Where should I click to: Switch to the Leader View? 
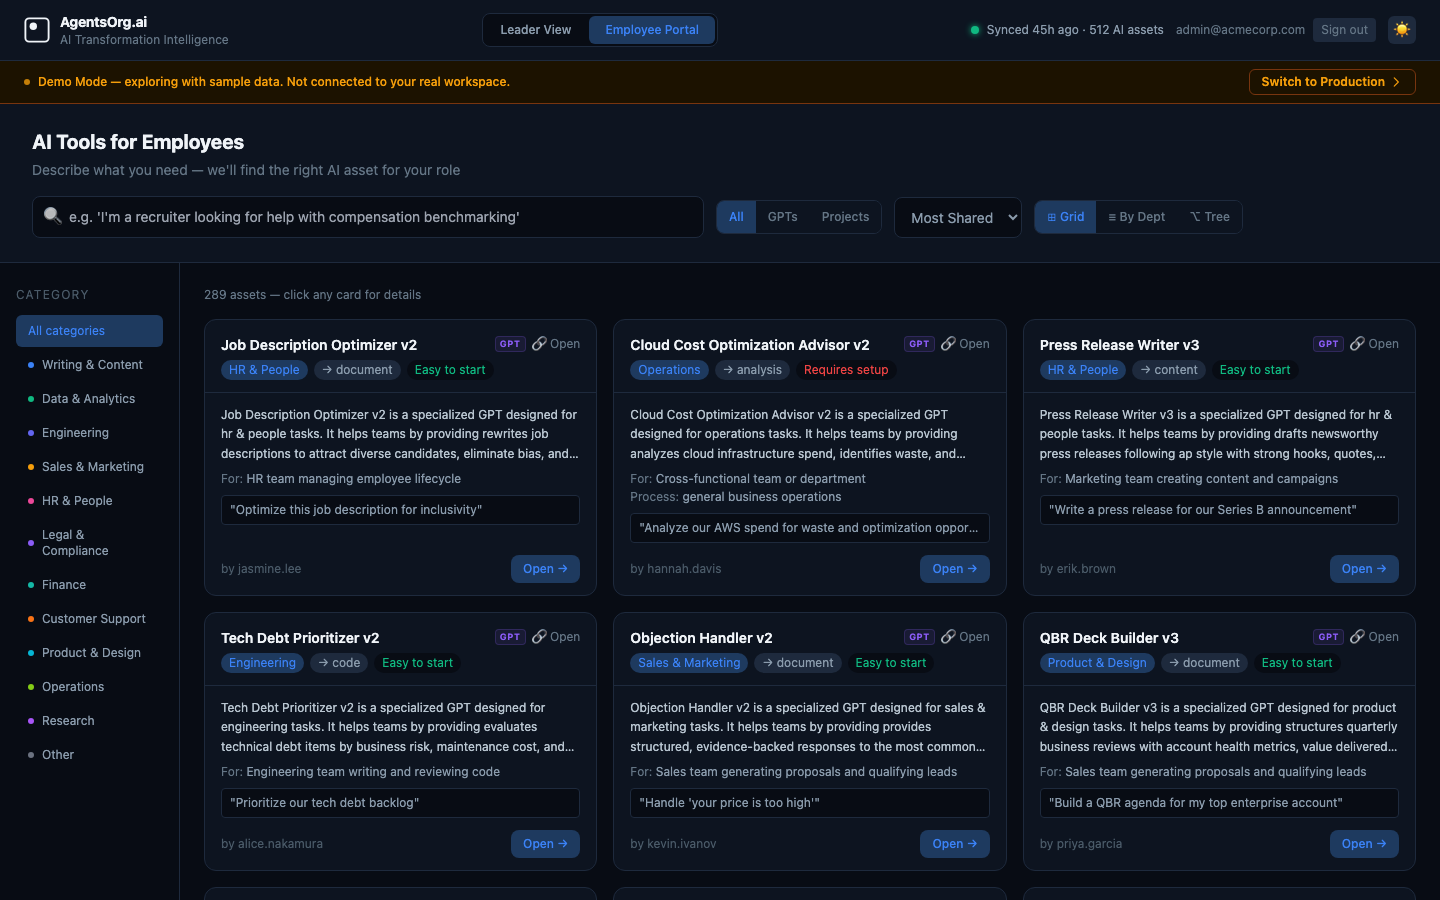pos(537,30)
